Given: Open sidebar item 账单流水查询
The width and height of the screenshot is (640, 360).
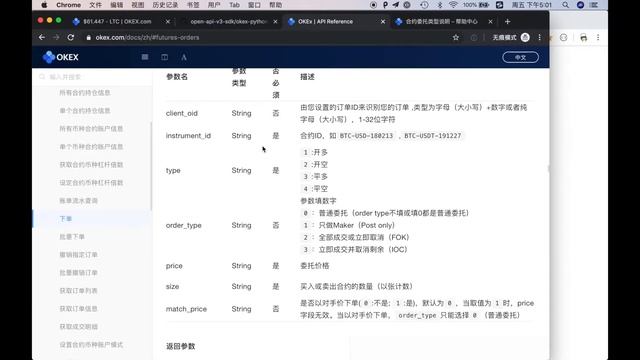Looking at the screenshot, I should tap(78, 200).
